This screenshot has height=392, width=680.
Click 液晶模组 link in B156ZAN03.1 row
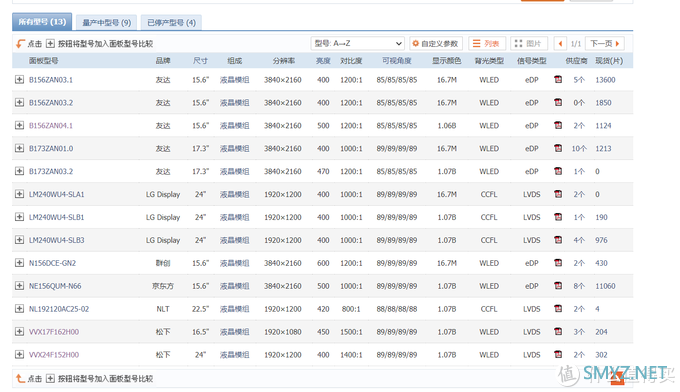(x=235, y=80)
